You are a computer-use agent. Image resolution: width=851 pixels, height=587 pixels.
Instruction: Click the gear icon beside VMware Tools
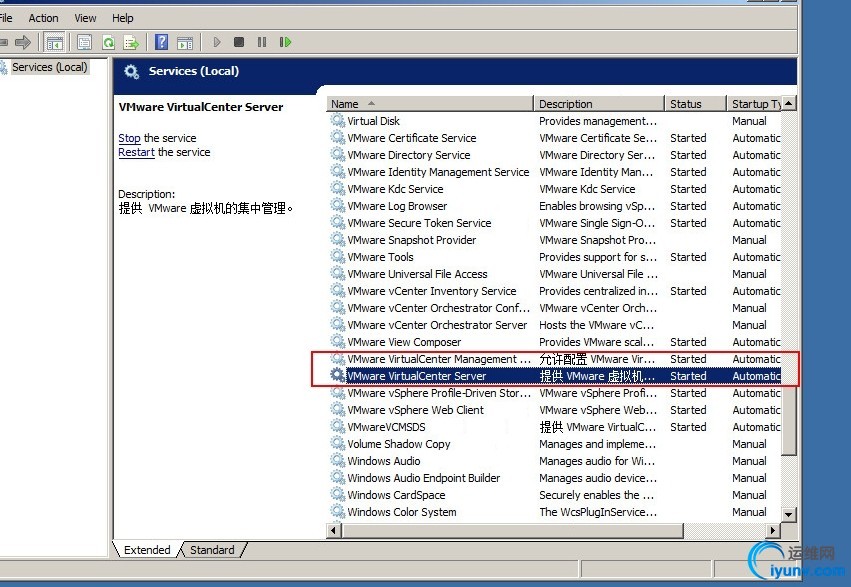338,257
